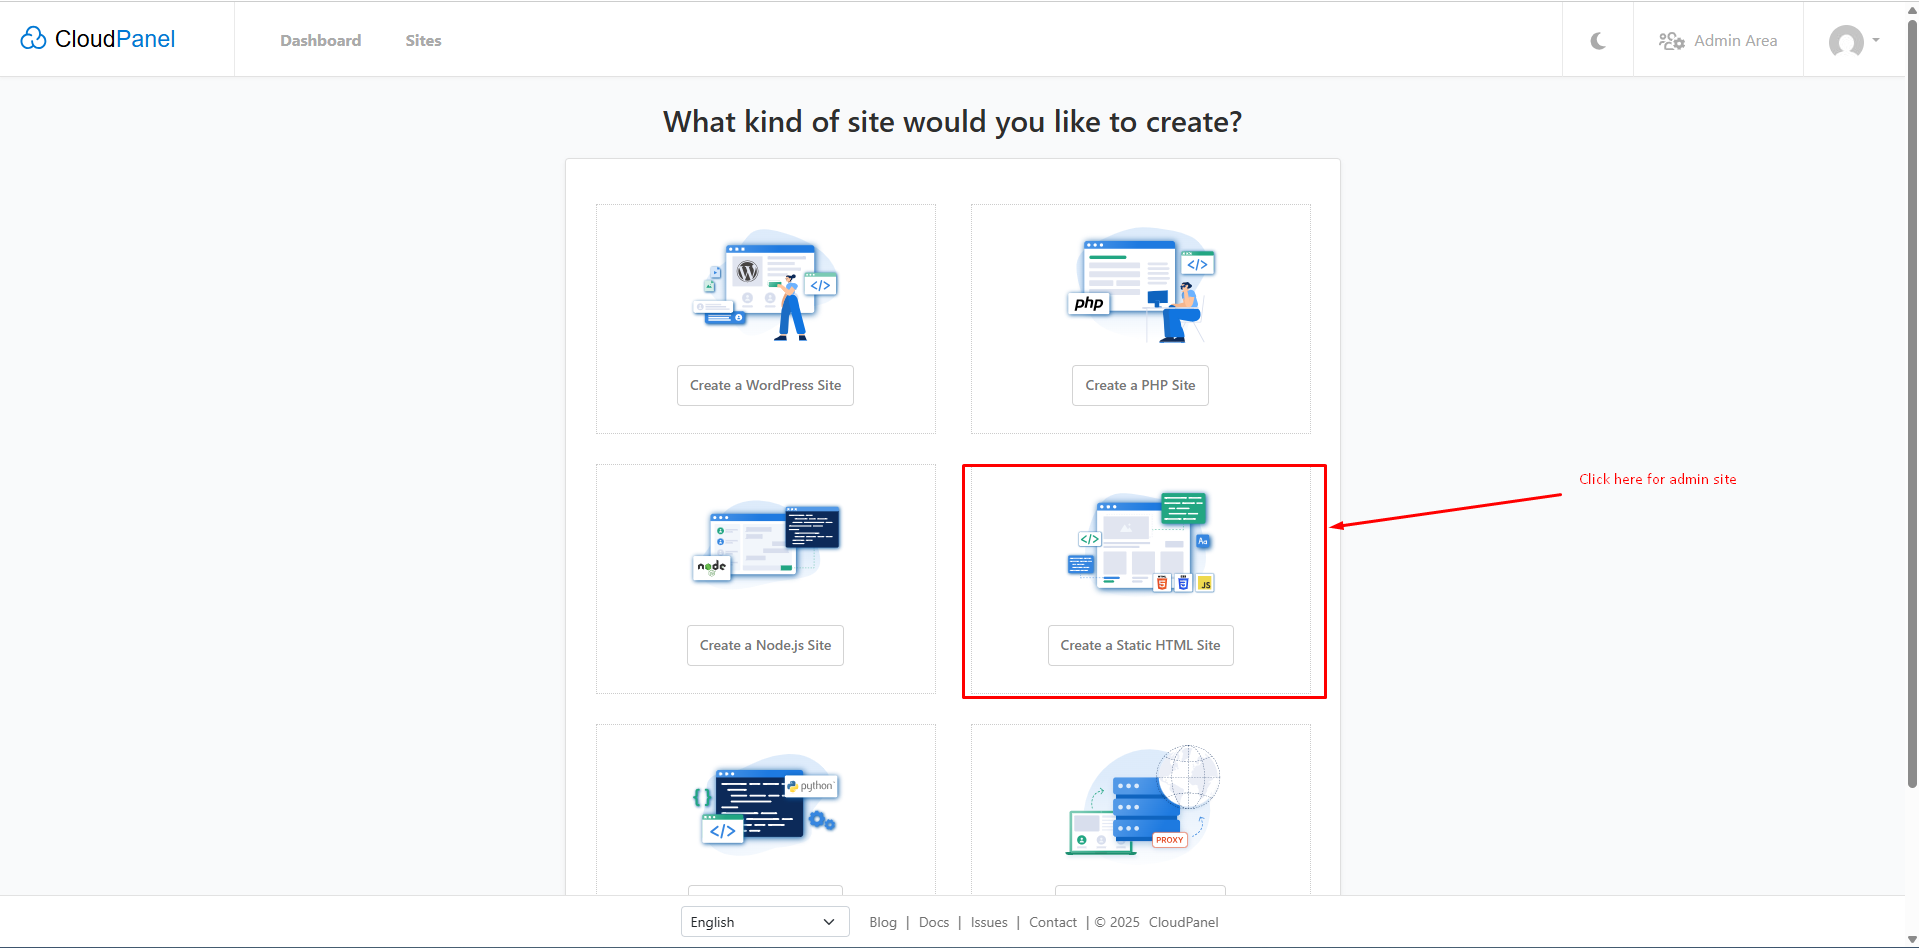Image resolution: width=1919 pixels, height=948 pixels.
Task: Select the Static HTML site illustration
Action: click(1141, 541)
